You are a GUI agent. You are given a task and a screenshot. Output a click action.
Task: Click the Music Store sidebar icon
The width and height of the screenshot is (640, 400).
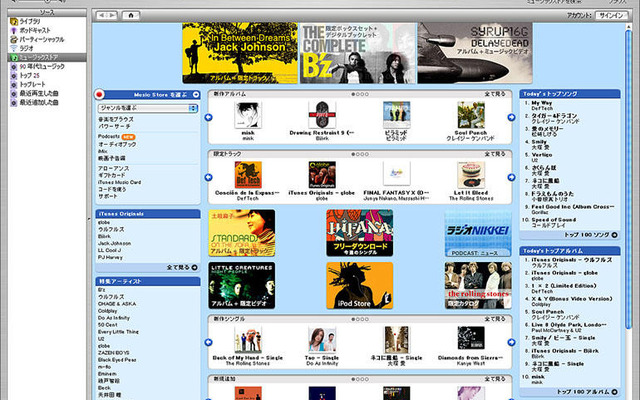(13, 58)
